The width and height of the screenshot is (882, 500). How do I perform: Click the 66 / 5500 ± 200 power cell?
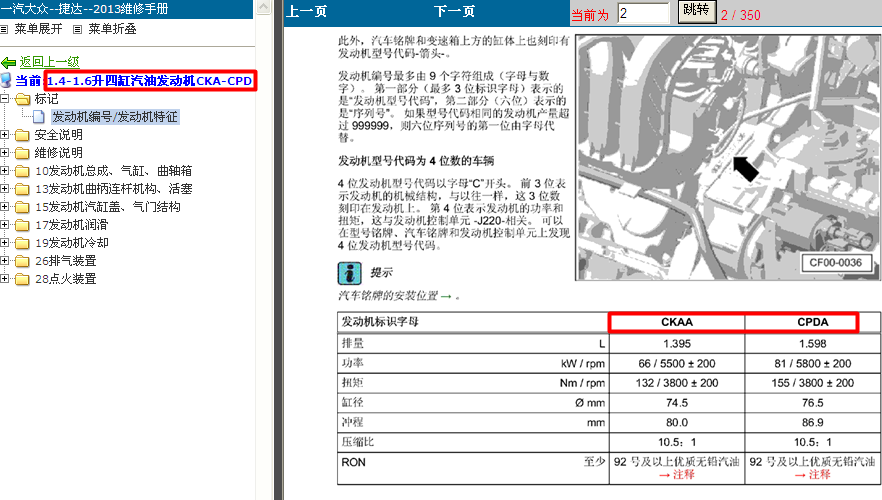point(677,363)
